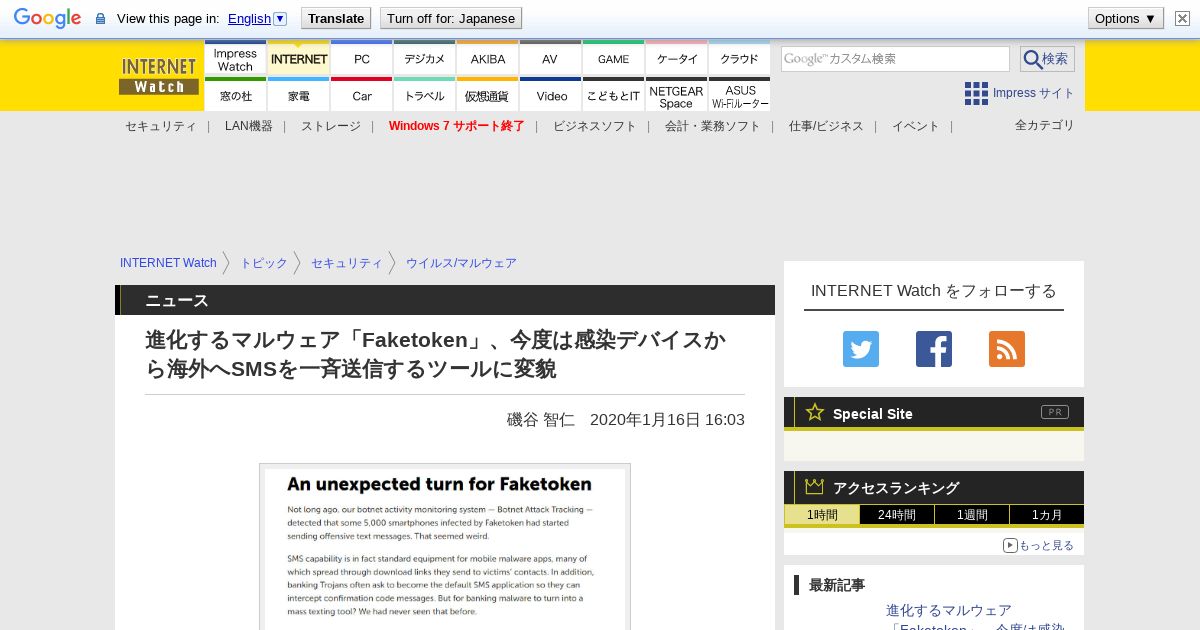The height and width of the screenshot is (630, 1200).
Task: Open the Facebook follow icon
Action: click(934, 349)
